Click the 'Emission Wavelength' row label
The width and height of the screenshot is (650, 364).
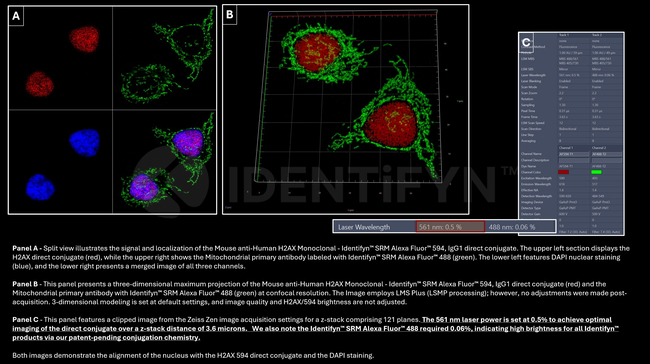(x=536, y=184)
